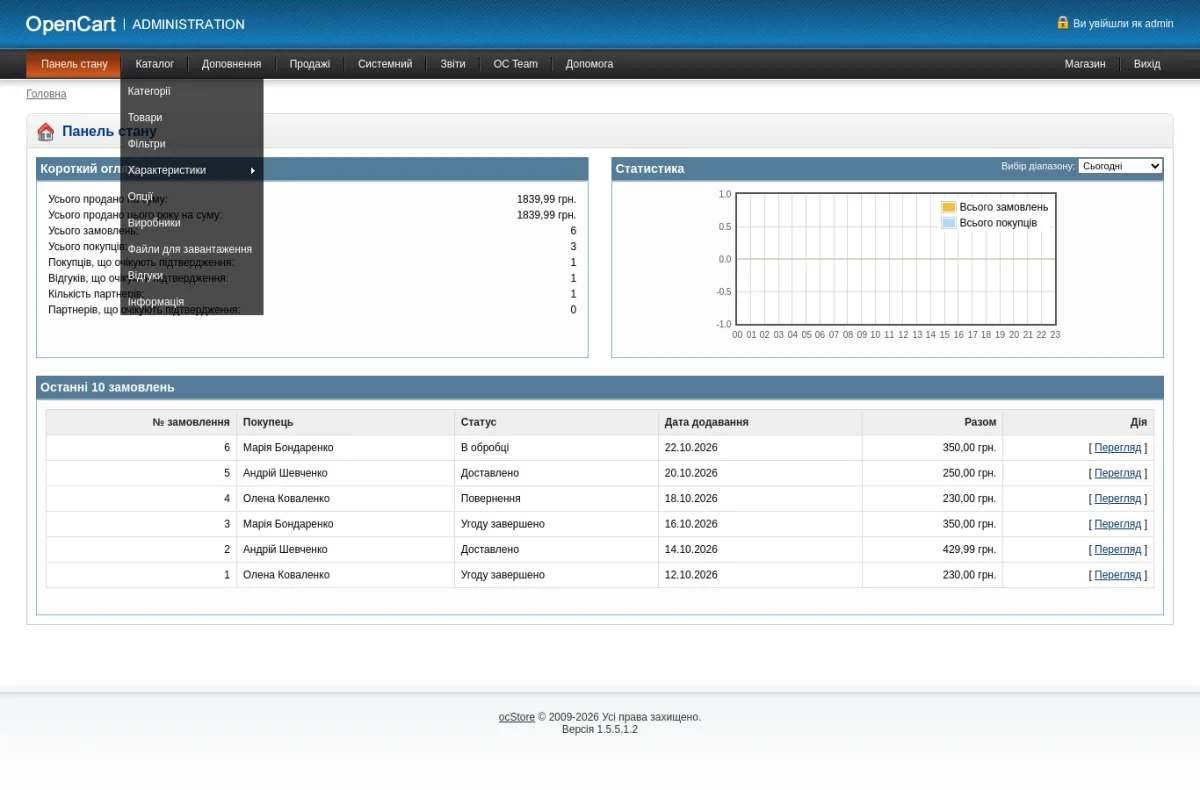
Task: Select Категорії in the Каталог menu
Action: [192, 91]
